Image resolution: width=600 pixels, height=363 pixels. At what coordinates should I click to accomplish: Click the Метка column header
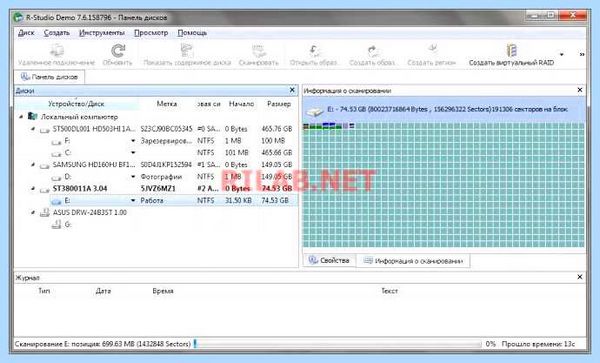click(167, 104)
